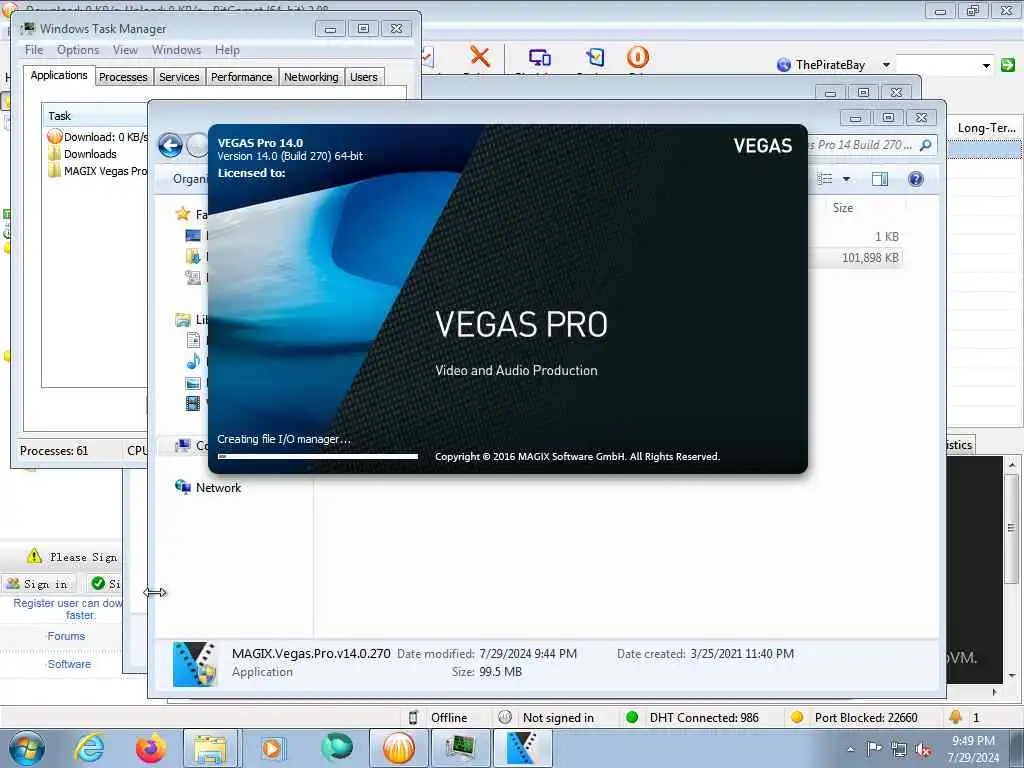Viewport: 1024px width, 768px height.
Task: Open the Options menu in Task Manager
Action: point(78,50)
